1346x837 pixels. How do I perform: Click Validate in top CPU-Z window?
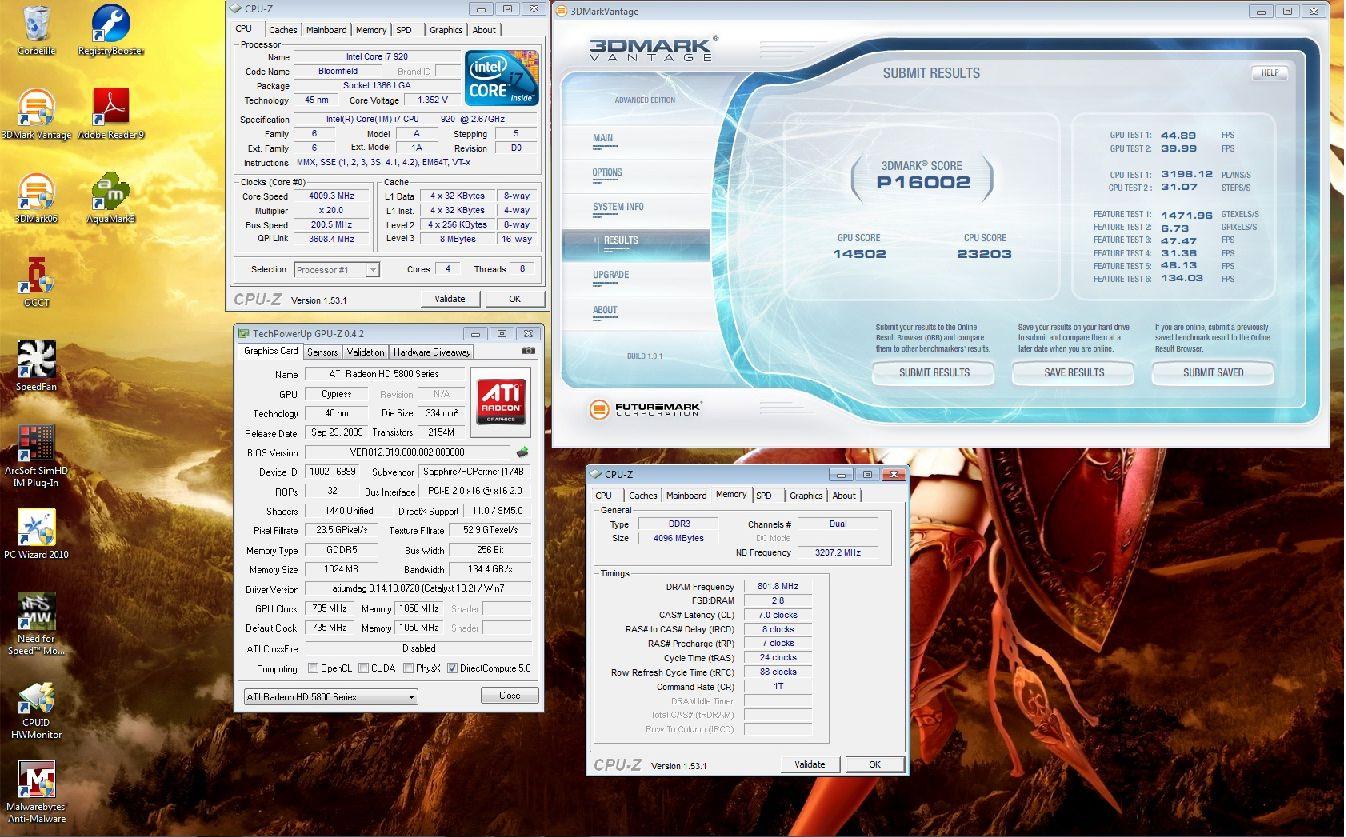click(x=450, y=299)
